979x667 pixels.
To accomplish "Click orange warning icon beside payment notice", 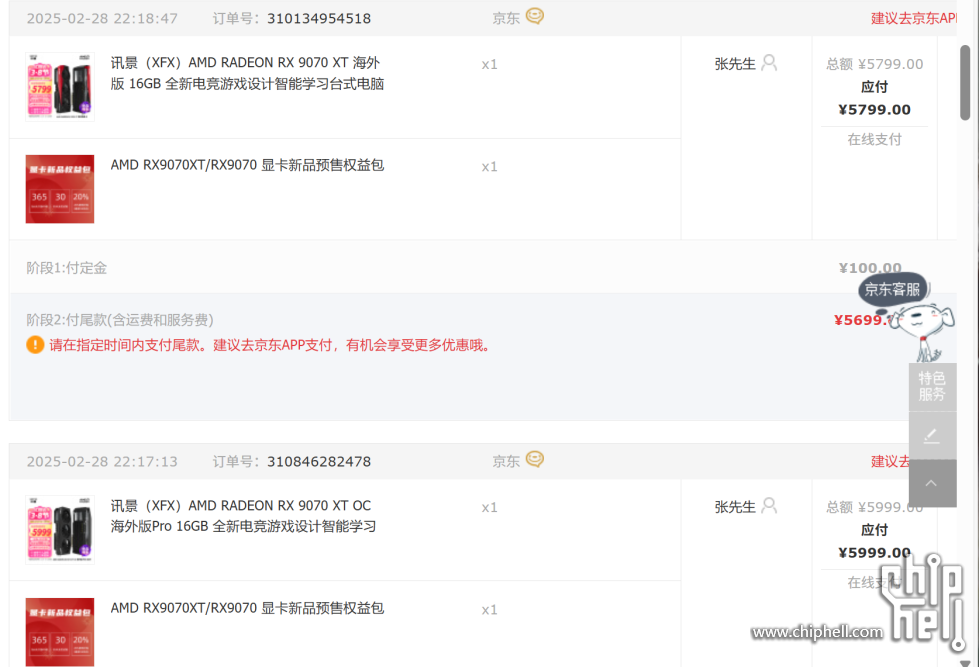I will [35, 345].
